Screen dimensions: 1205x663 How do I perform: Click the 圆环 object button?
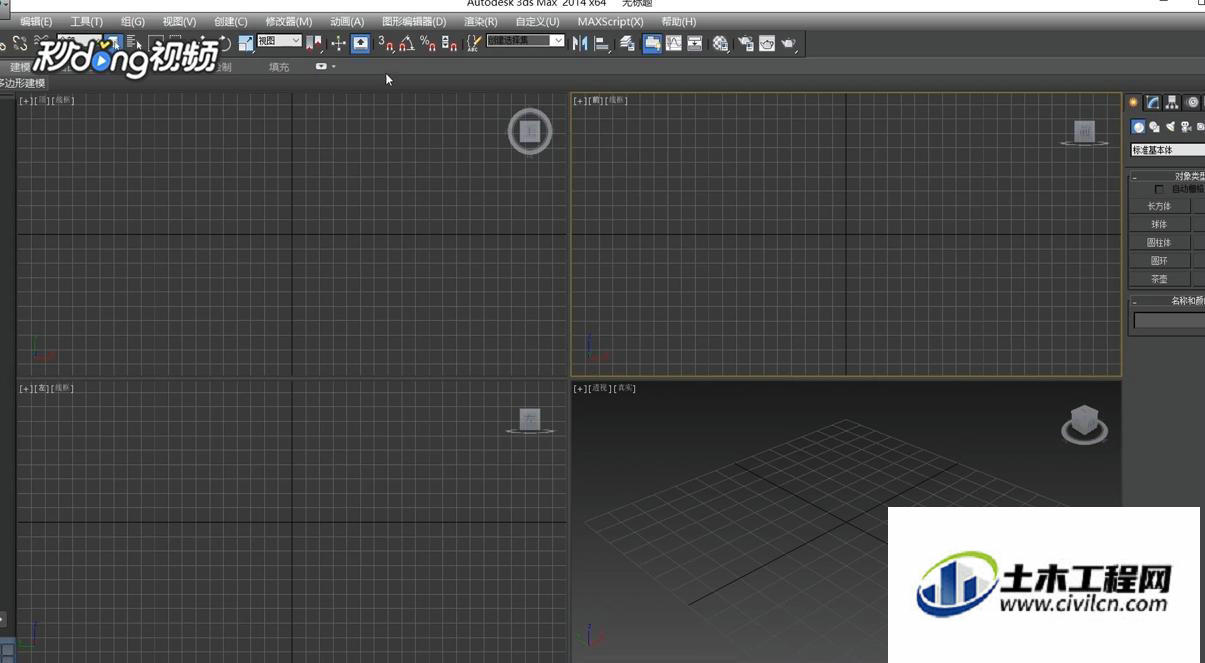1159,261
